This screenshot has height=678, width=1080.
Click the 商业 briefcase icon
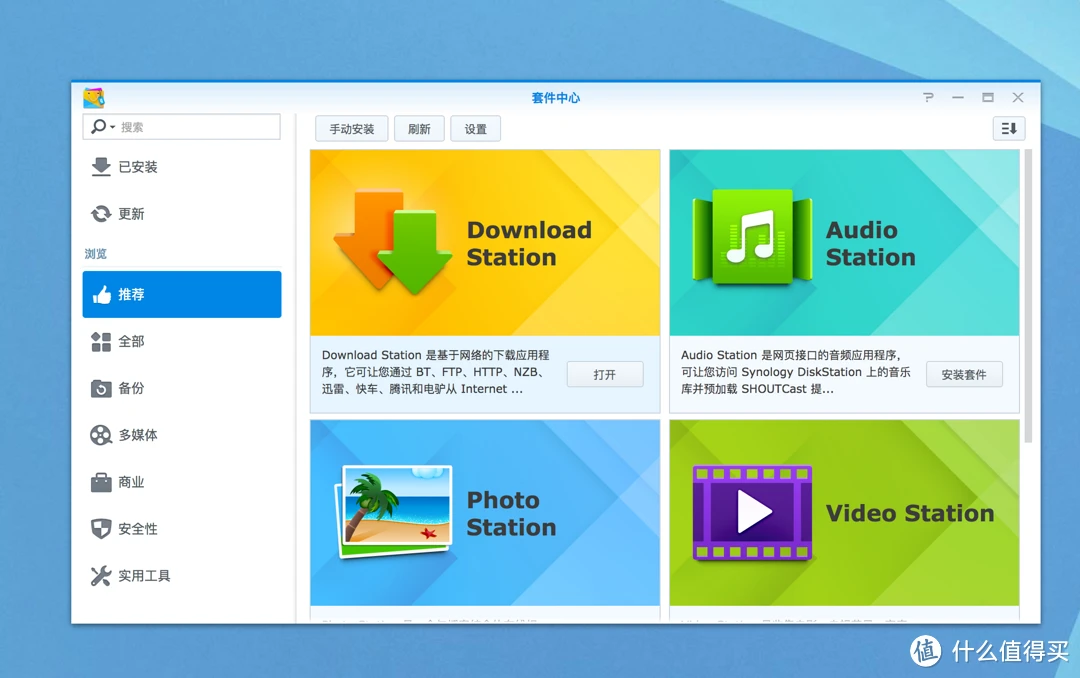101,482
